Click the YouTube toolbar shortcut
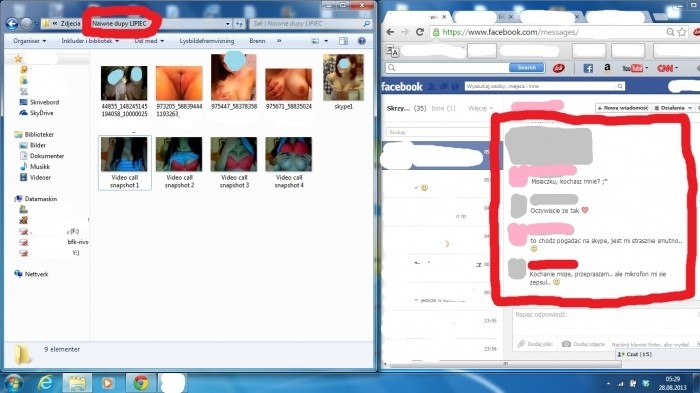 coord(633,68)
